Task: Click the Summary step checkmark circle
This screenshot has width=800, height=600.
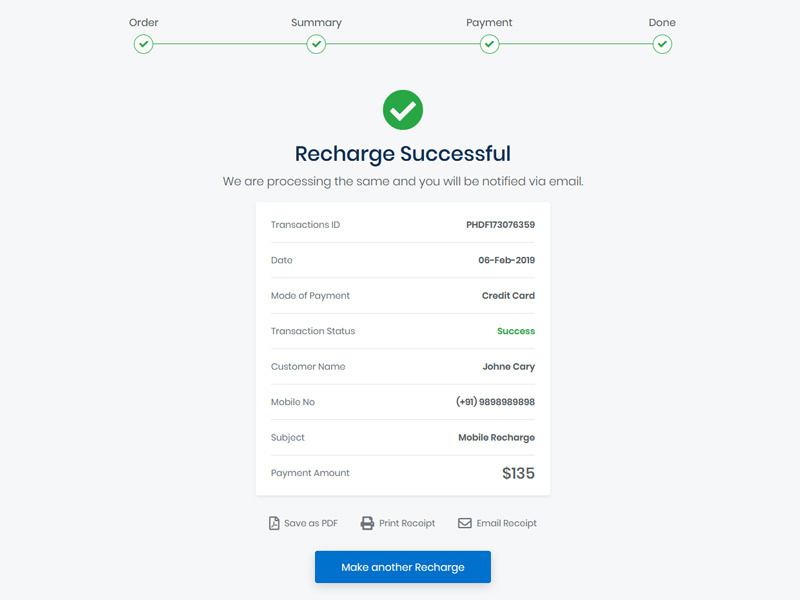Action: click(x=316, y=44)
